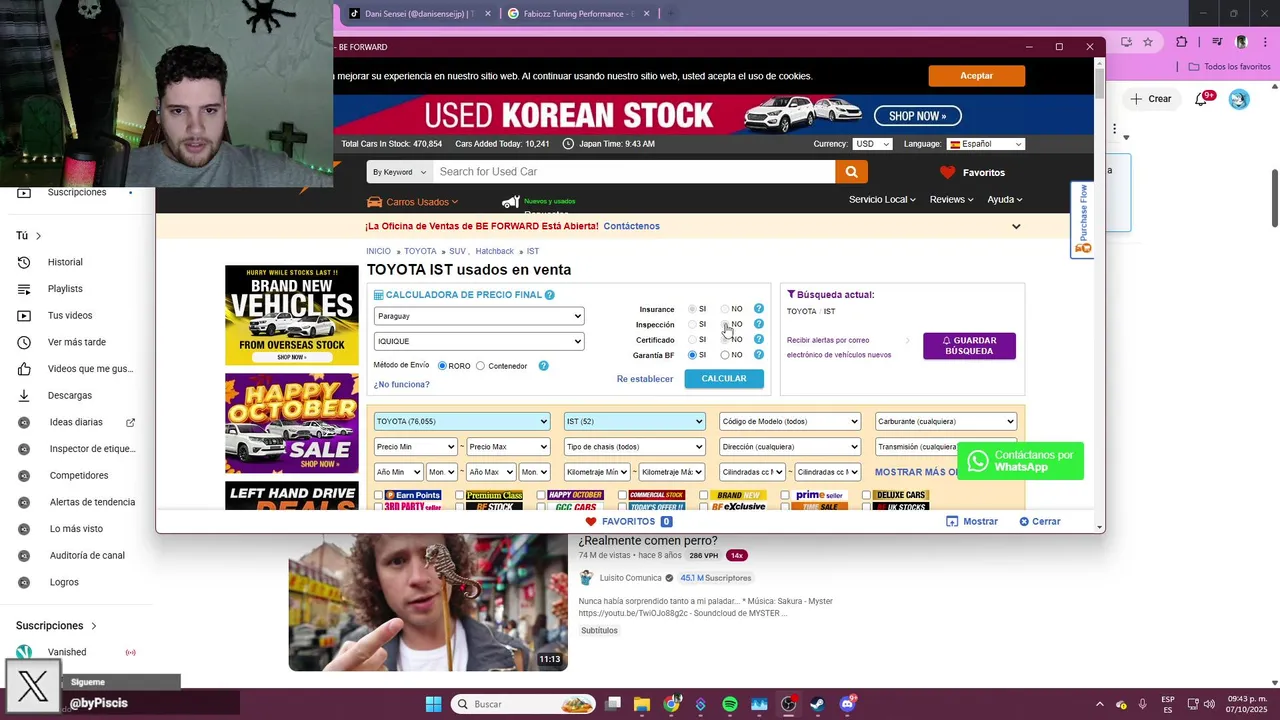
Task: Open Spotify from the taskbar
Action: pyautogui.click(x=730, y=704)
